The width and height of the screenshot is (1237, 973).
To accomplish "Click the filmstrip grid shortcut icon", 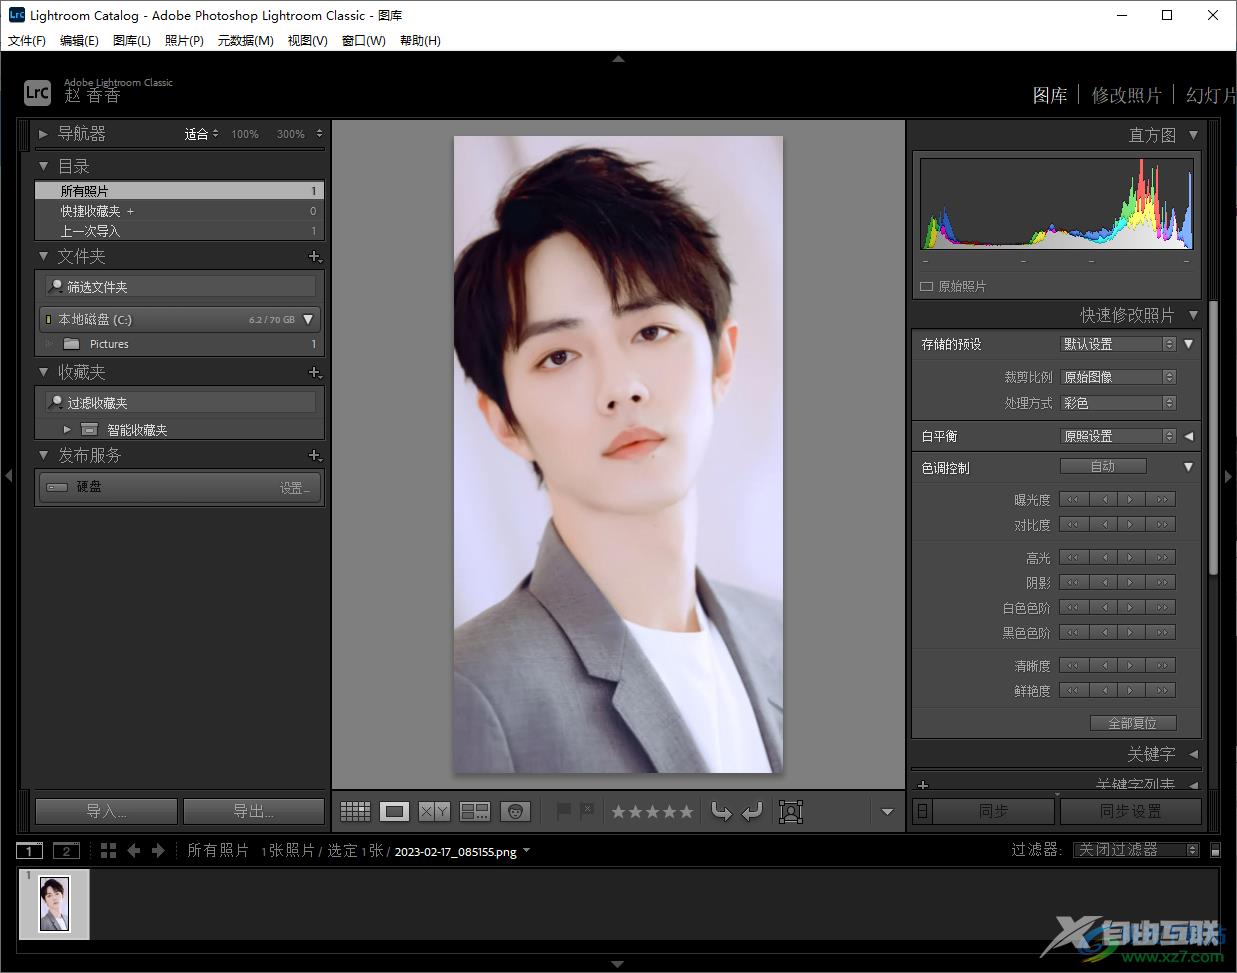I will coord(108,851).
